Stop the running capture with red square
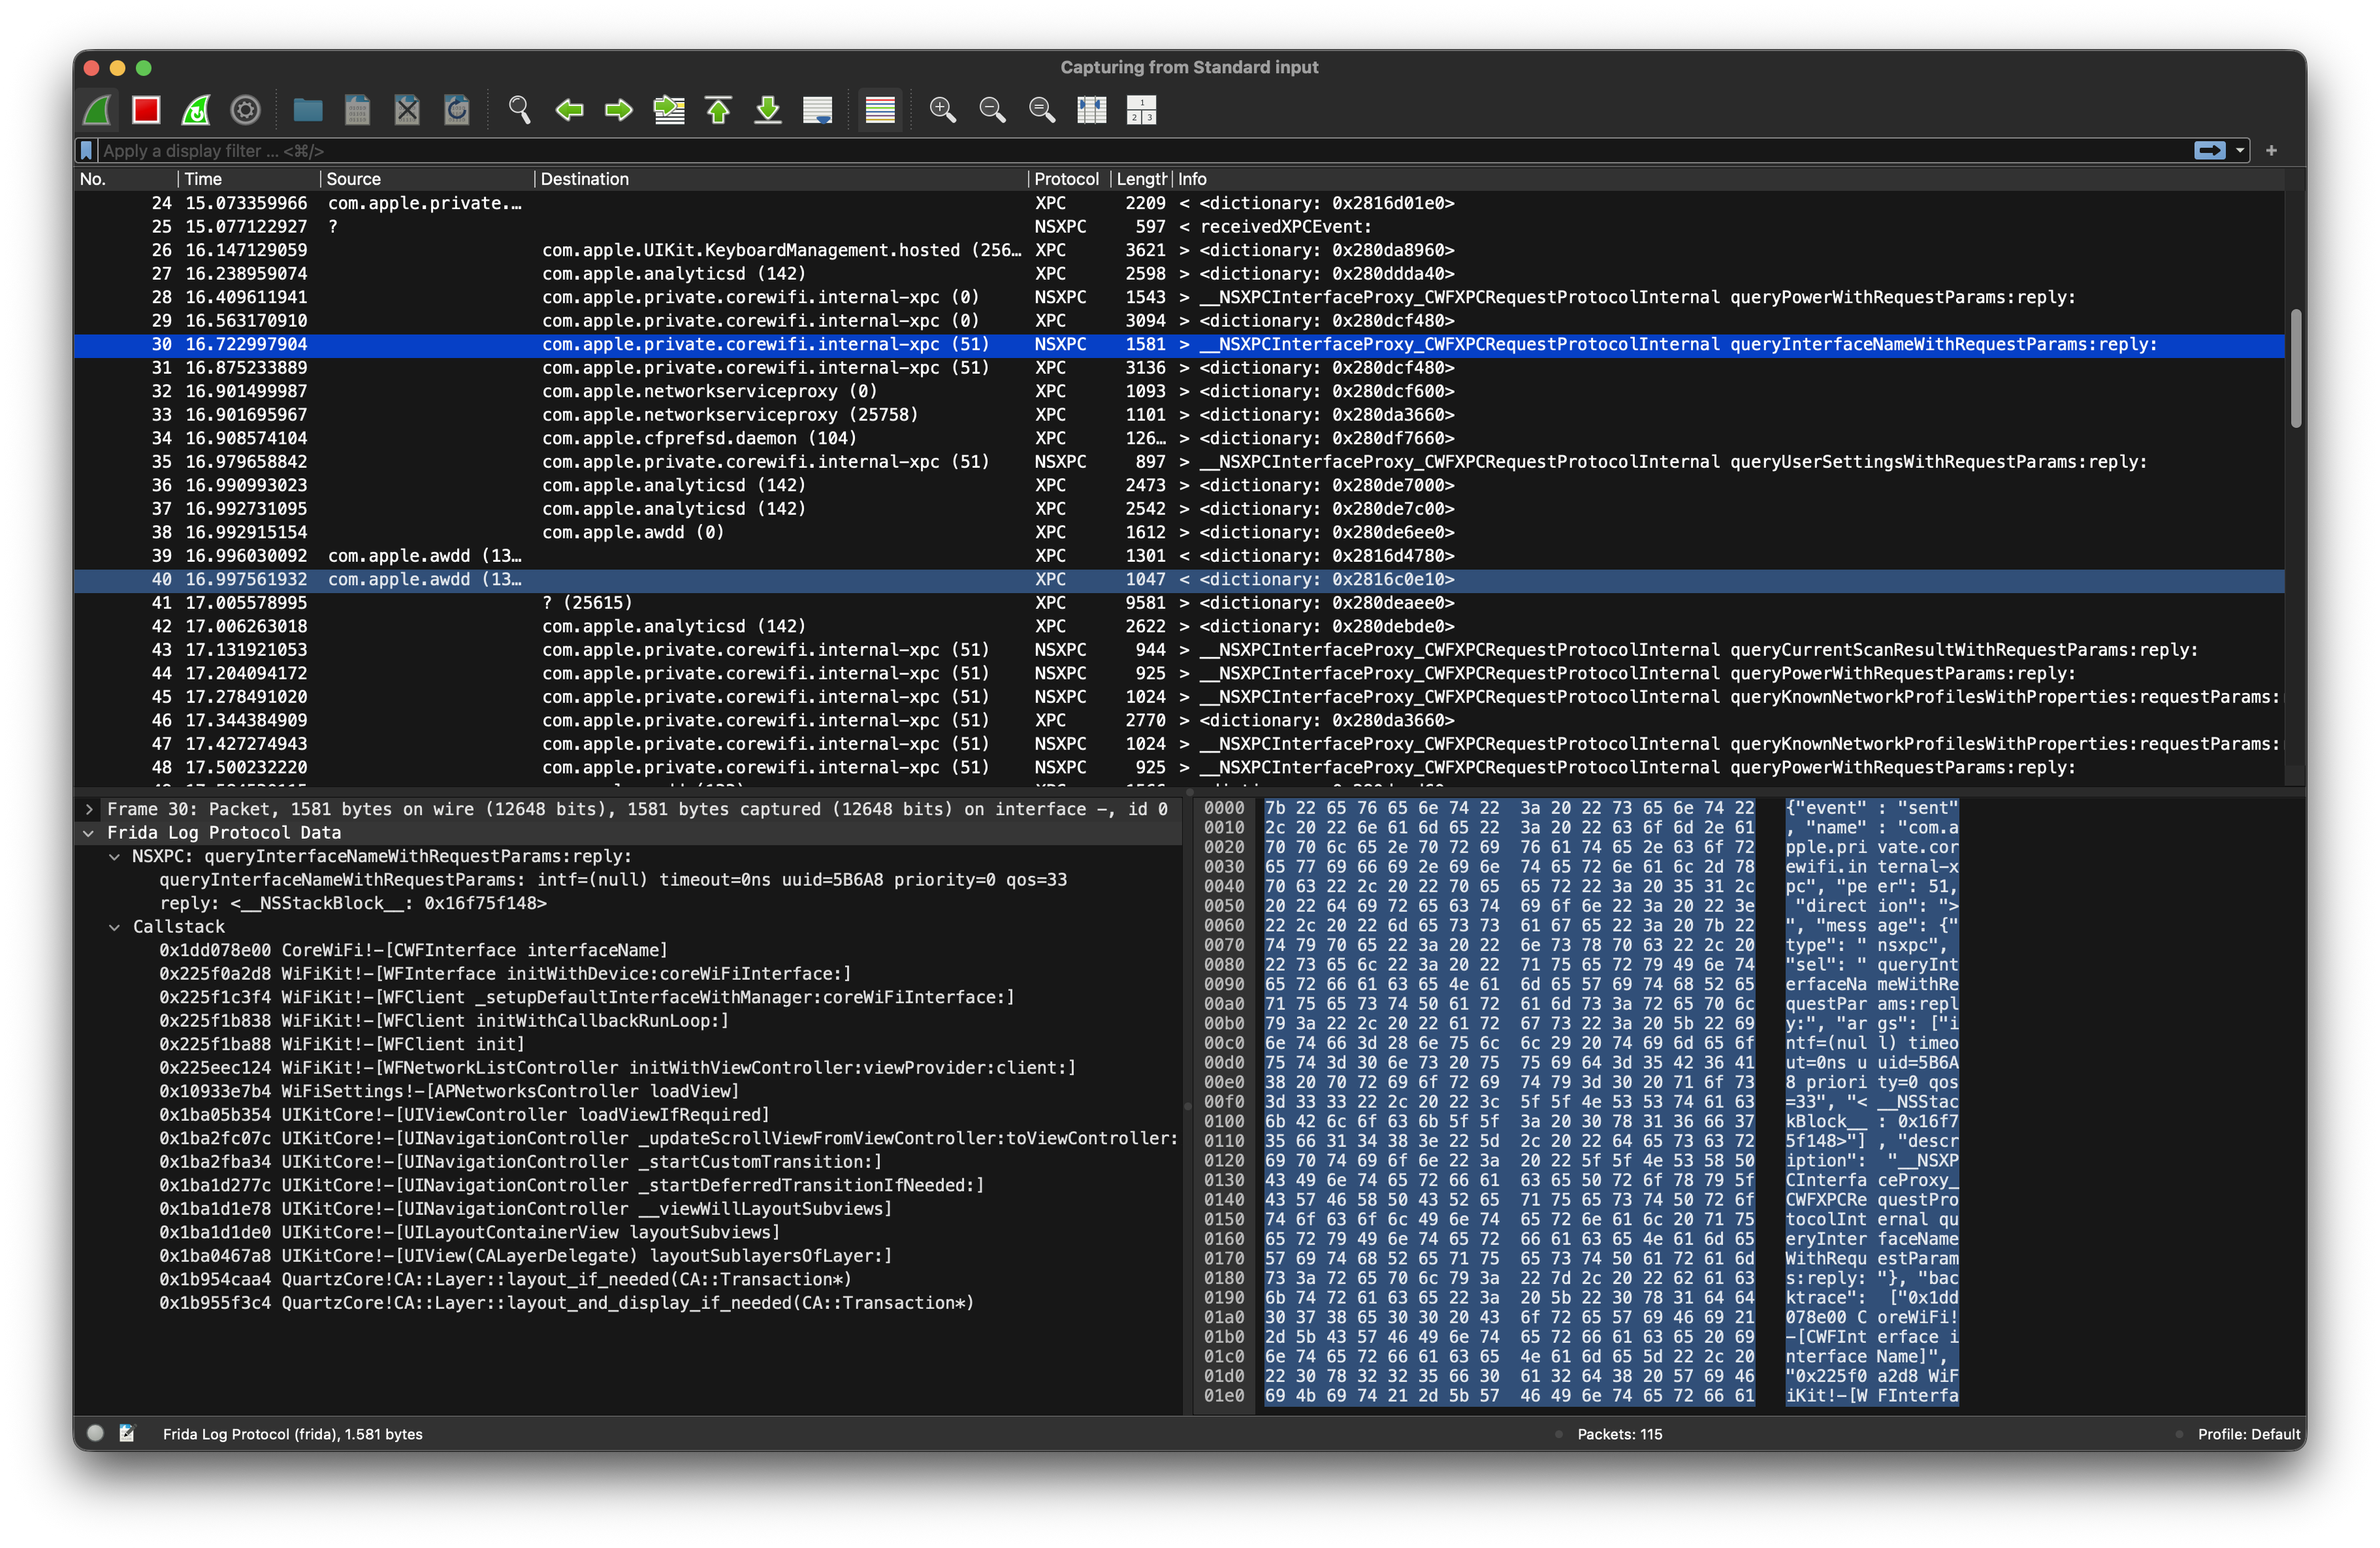The height and width of the screenshot is (1548, 2380). click(x=146, y=110)
